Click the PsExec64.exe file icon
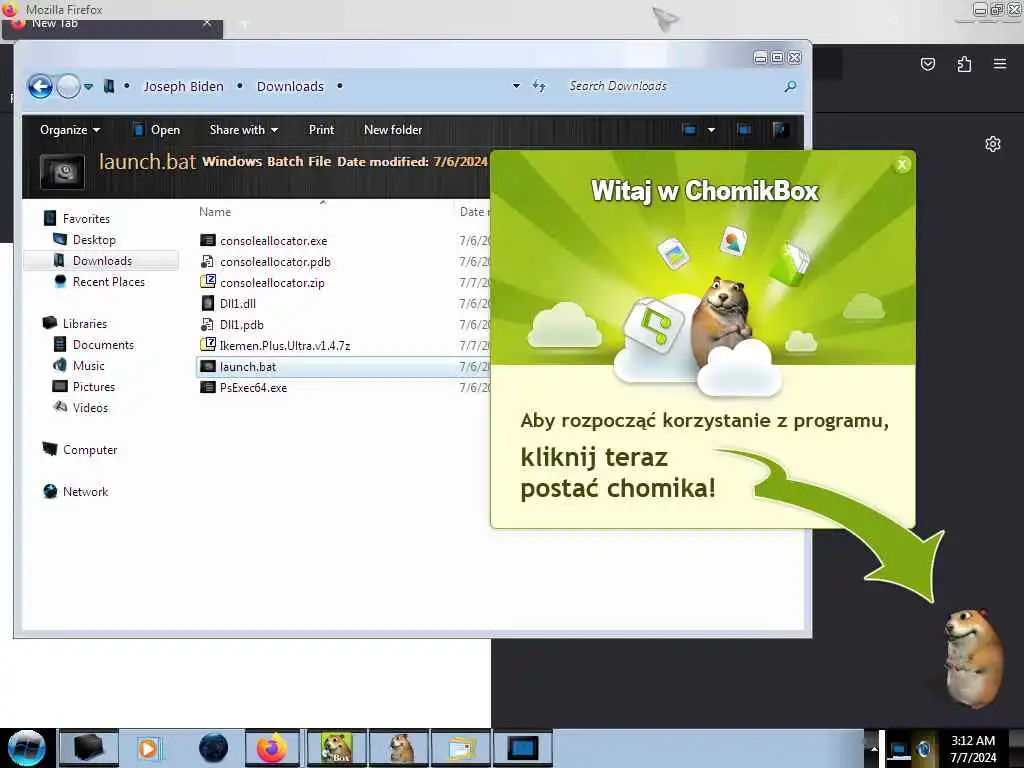 pyautogui.click(x=208, y=387)
